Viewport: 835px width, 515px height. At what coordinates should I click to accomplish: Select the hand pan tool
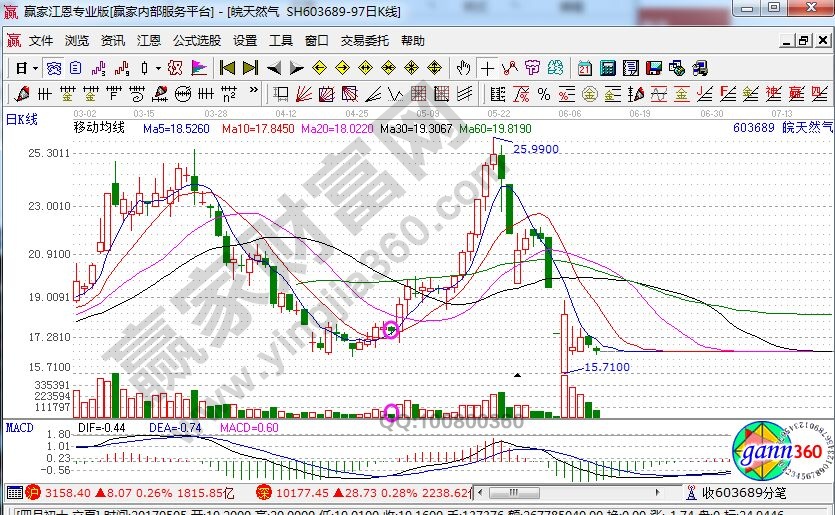(x=463, y=68)
